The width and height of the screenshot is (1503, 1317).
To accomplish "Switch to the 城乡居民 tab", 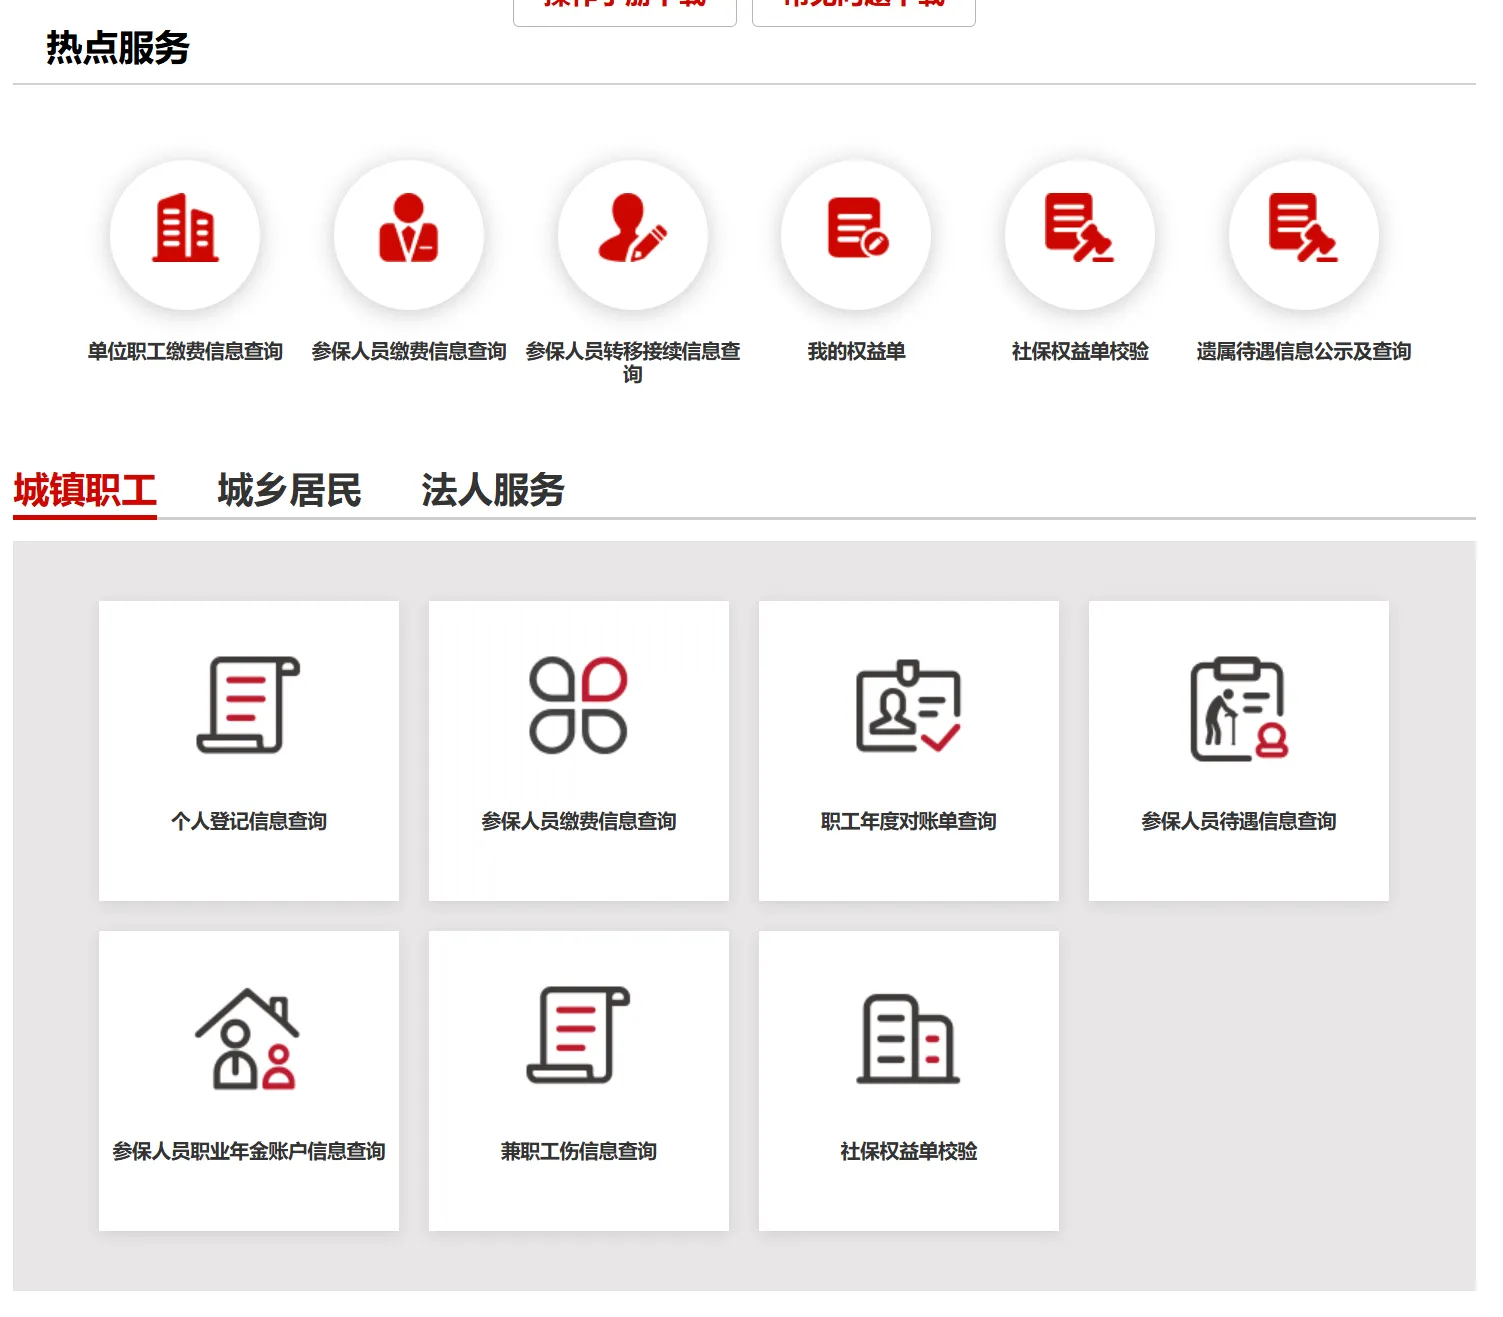I will (289, 491).
